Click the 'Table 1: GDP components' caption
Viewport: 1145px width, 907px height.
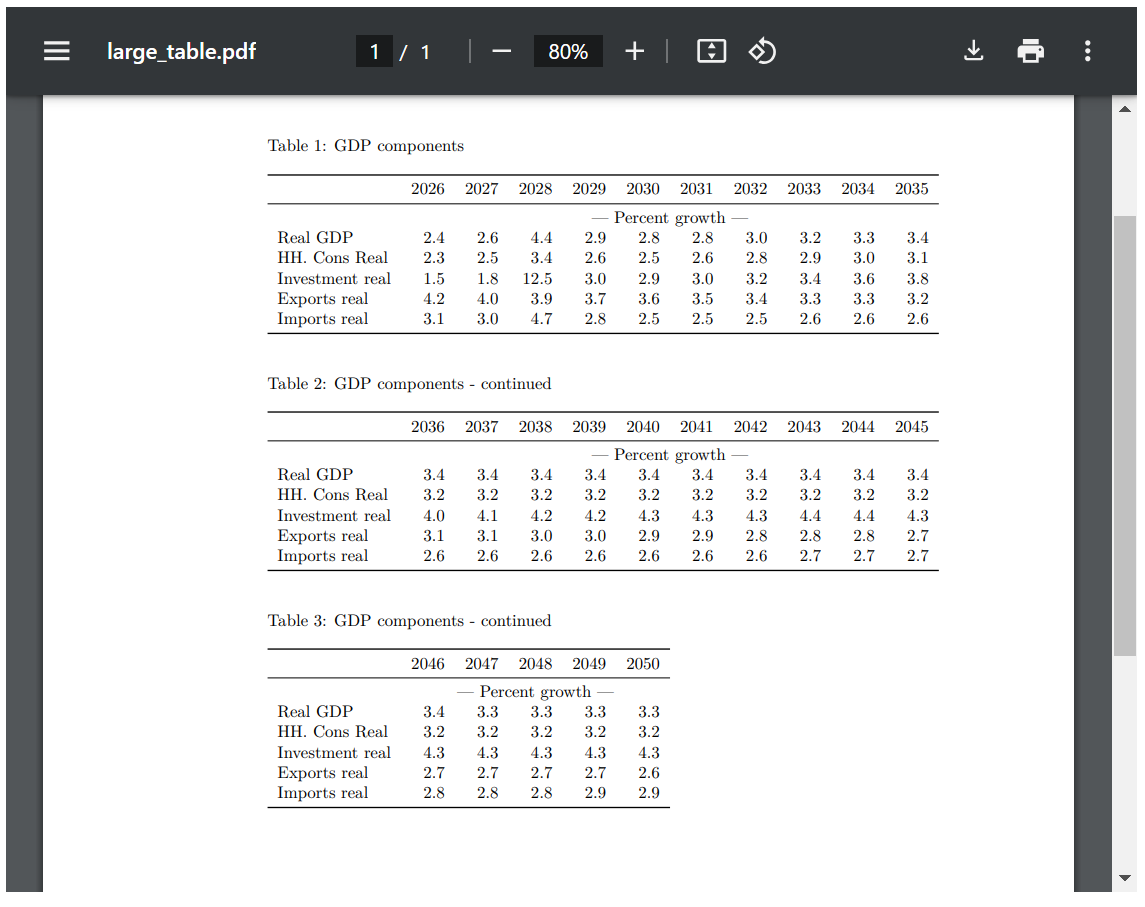tap(365, 146)
